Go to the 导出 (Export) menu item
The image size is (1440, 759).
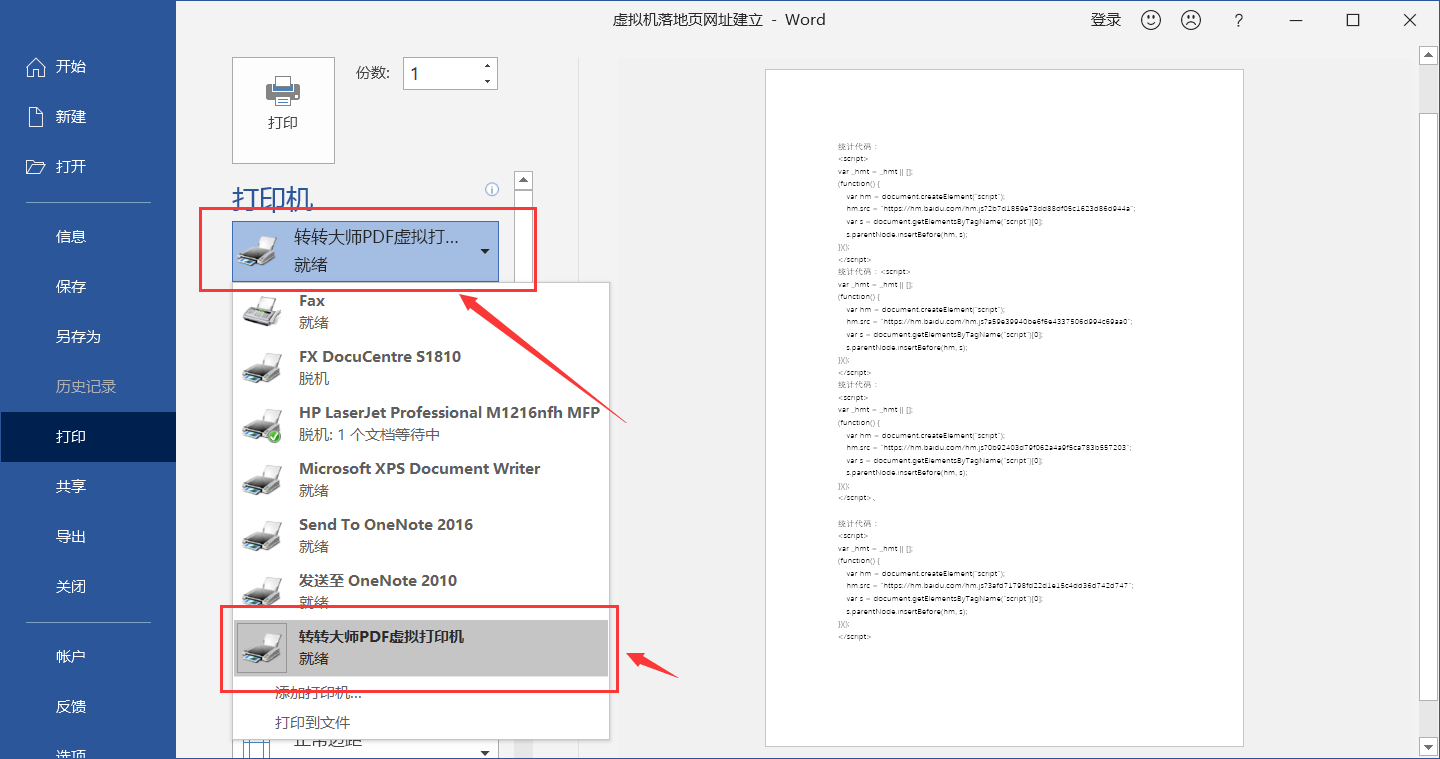point(70,537)
